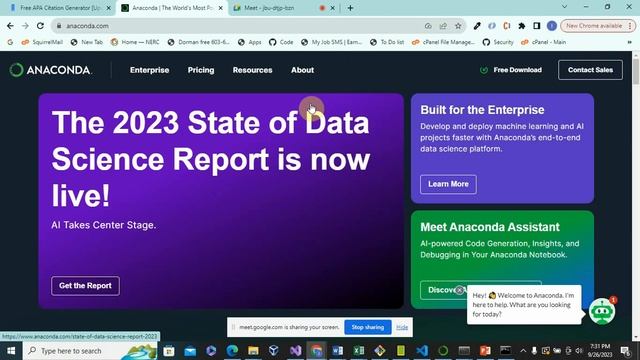Open the Code GitHub bookmark

pos(281,42)
